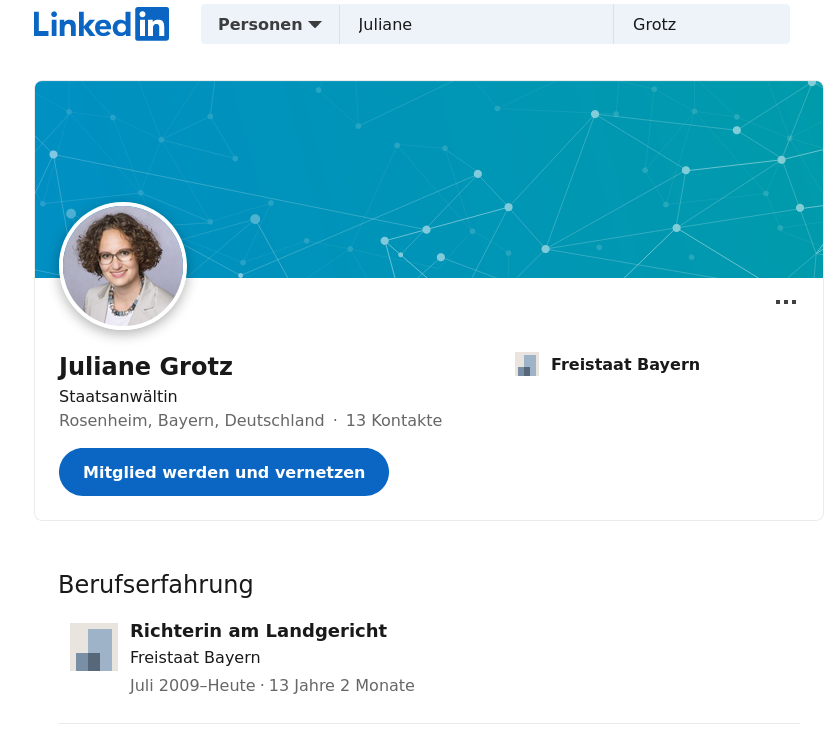Open the Richterin am Landgericht position title

(x=258, y=631)
